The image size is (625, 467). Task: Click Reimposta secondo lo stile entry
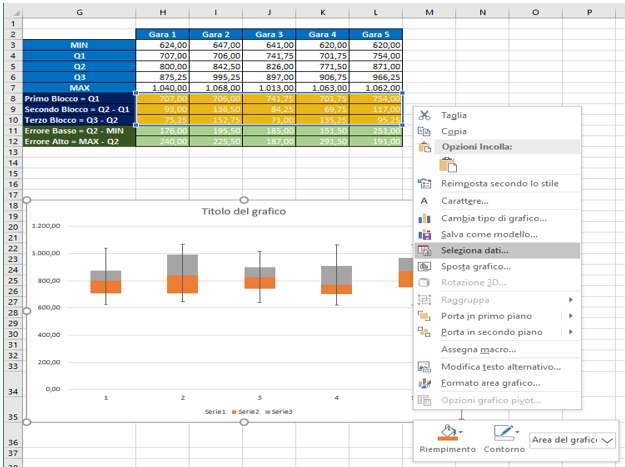pyautogui.click(x=499, y=184)
